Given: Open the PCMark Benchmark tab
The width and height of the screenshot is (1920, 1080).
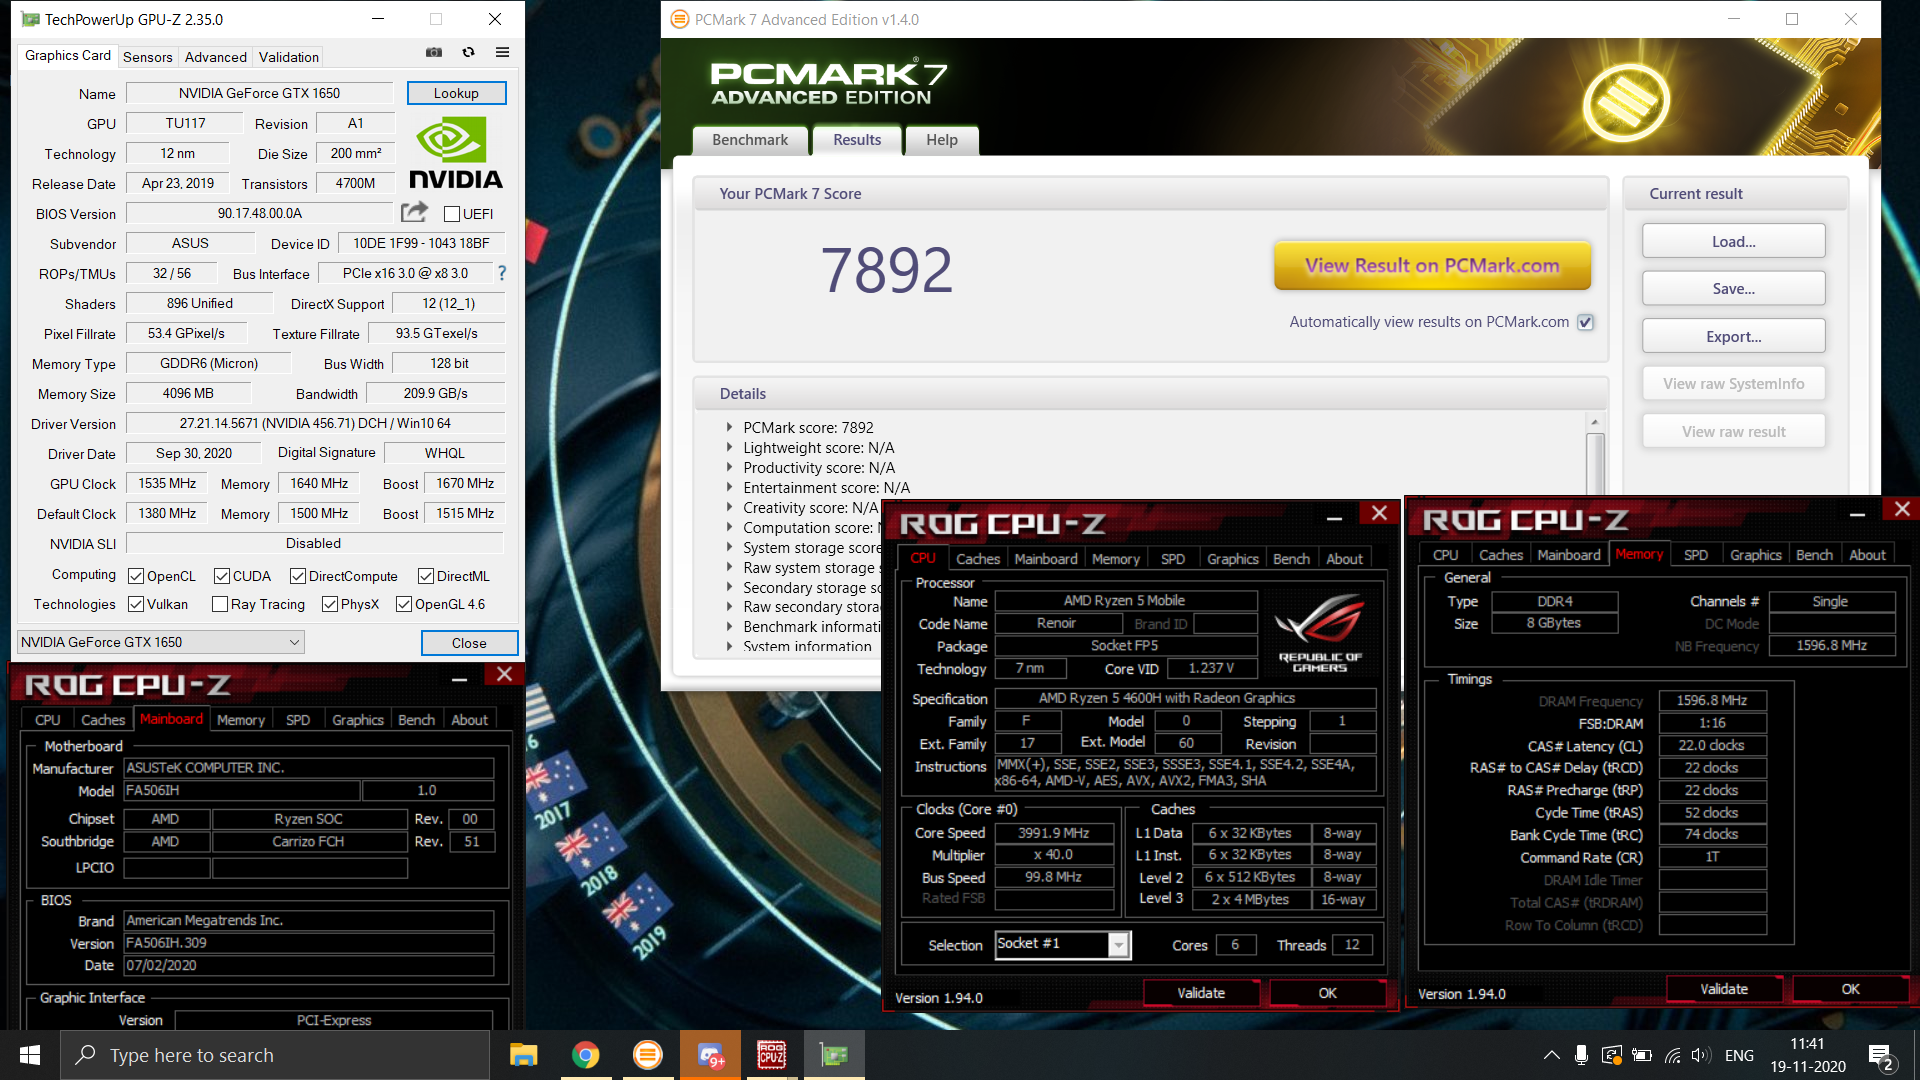Looking at the screenshot, I should point(750,140).
